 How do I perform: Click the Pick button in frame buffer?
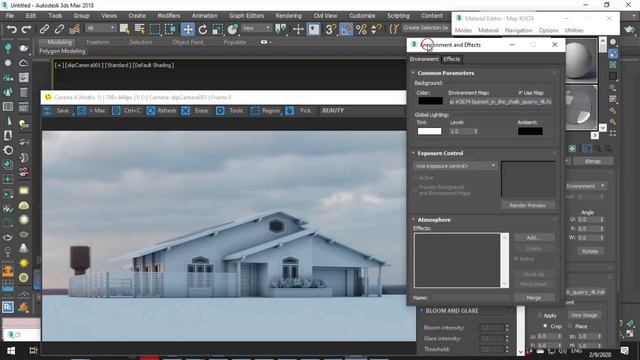(299, 111)
